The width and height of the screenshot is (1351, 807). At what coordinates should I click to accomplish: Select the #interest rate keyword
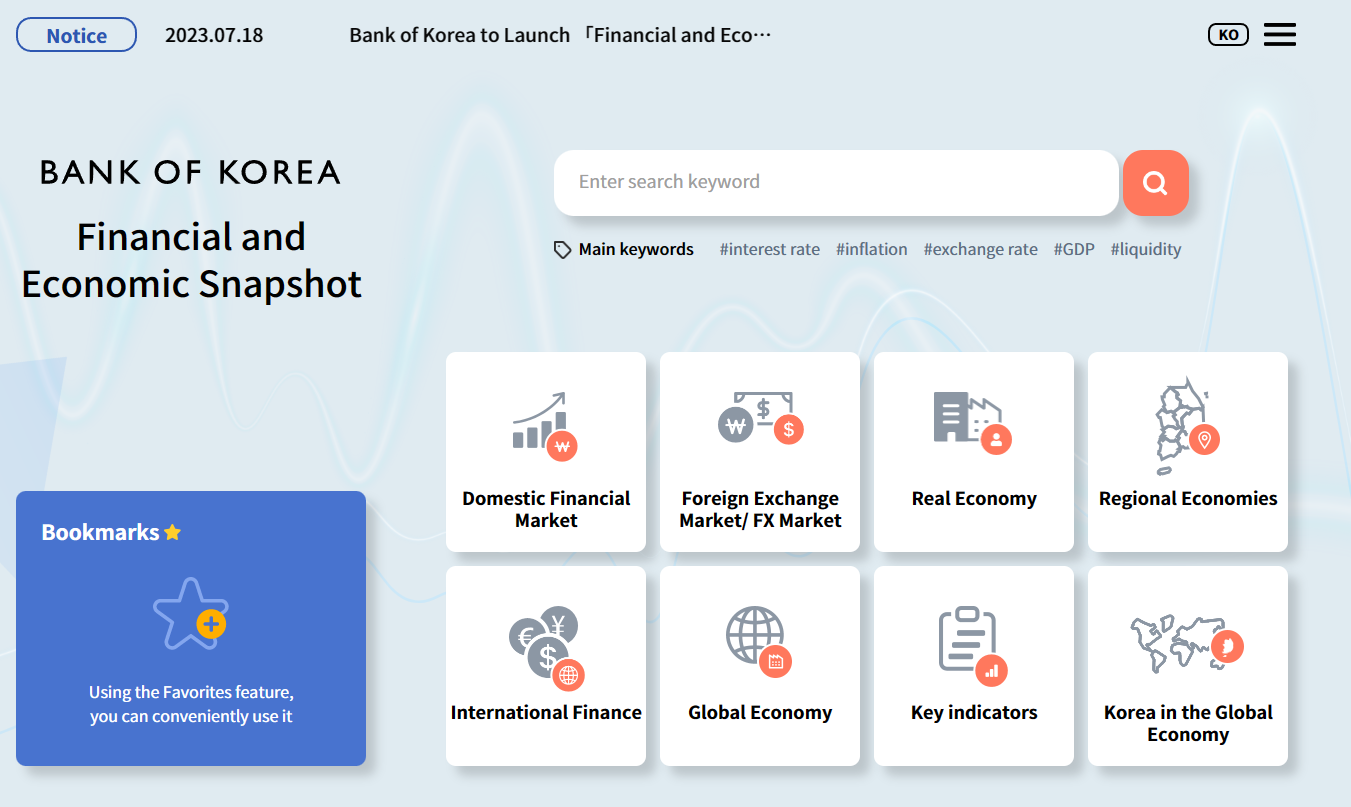[x=769, y=250]
